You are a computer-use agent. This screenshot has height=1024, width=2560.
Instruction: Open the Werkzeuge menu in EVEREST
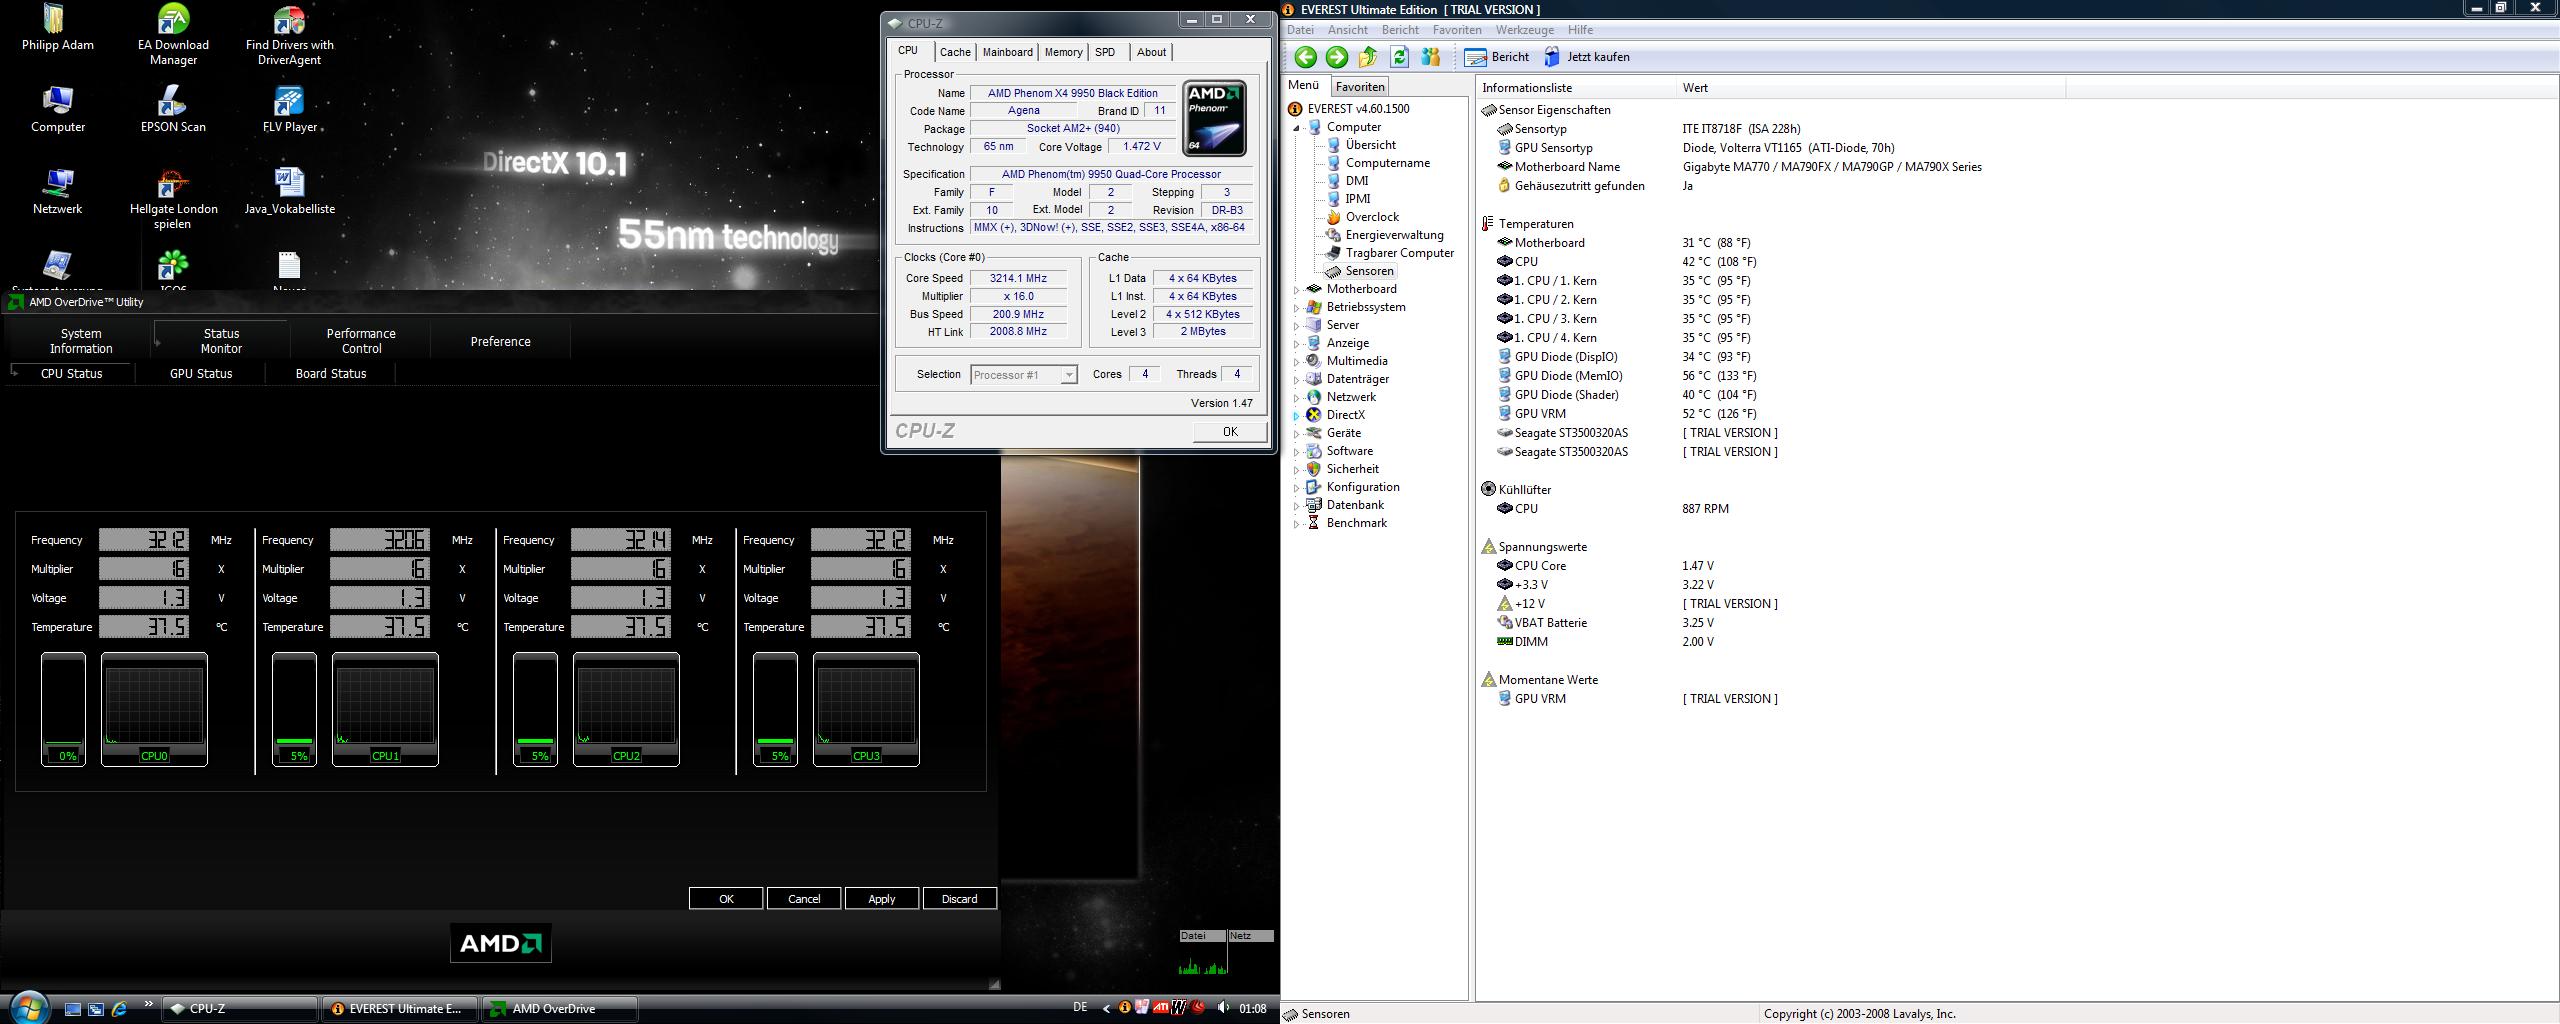[x=1524, y=30]
